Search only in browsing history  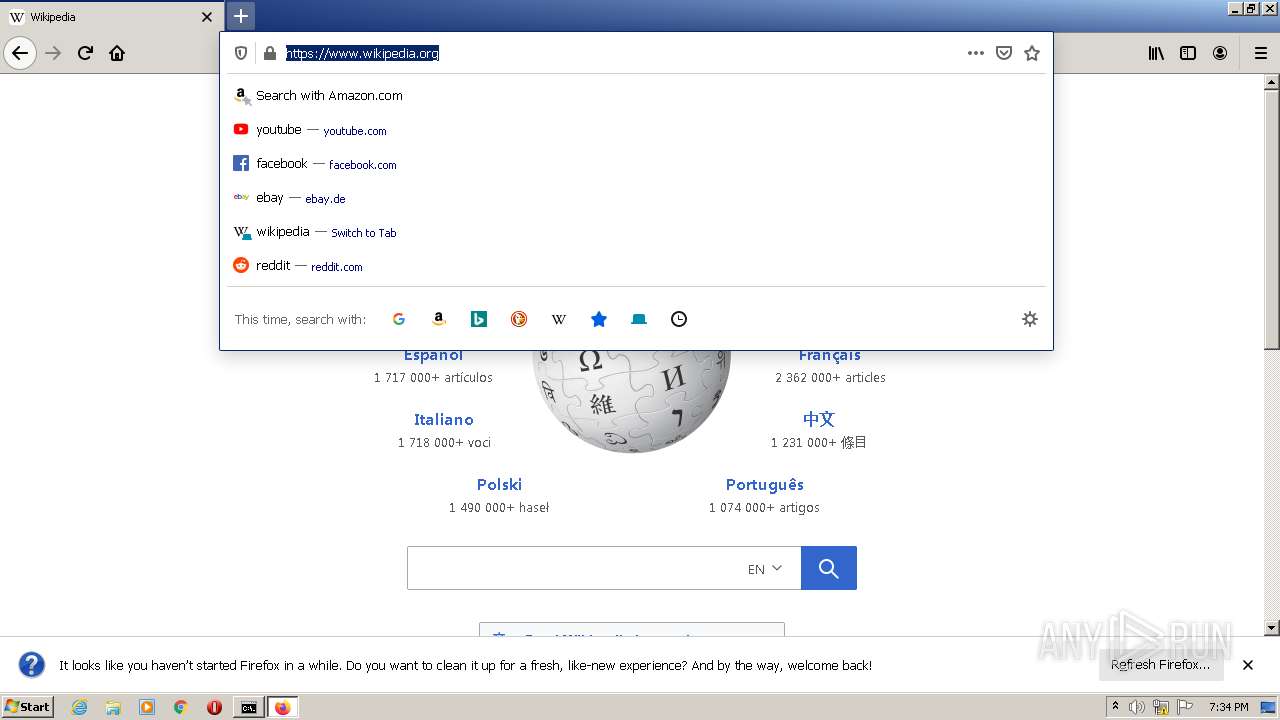pos(679,319)
